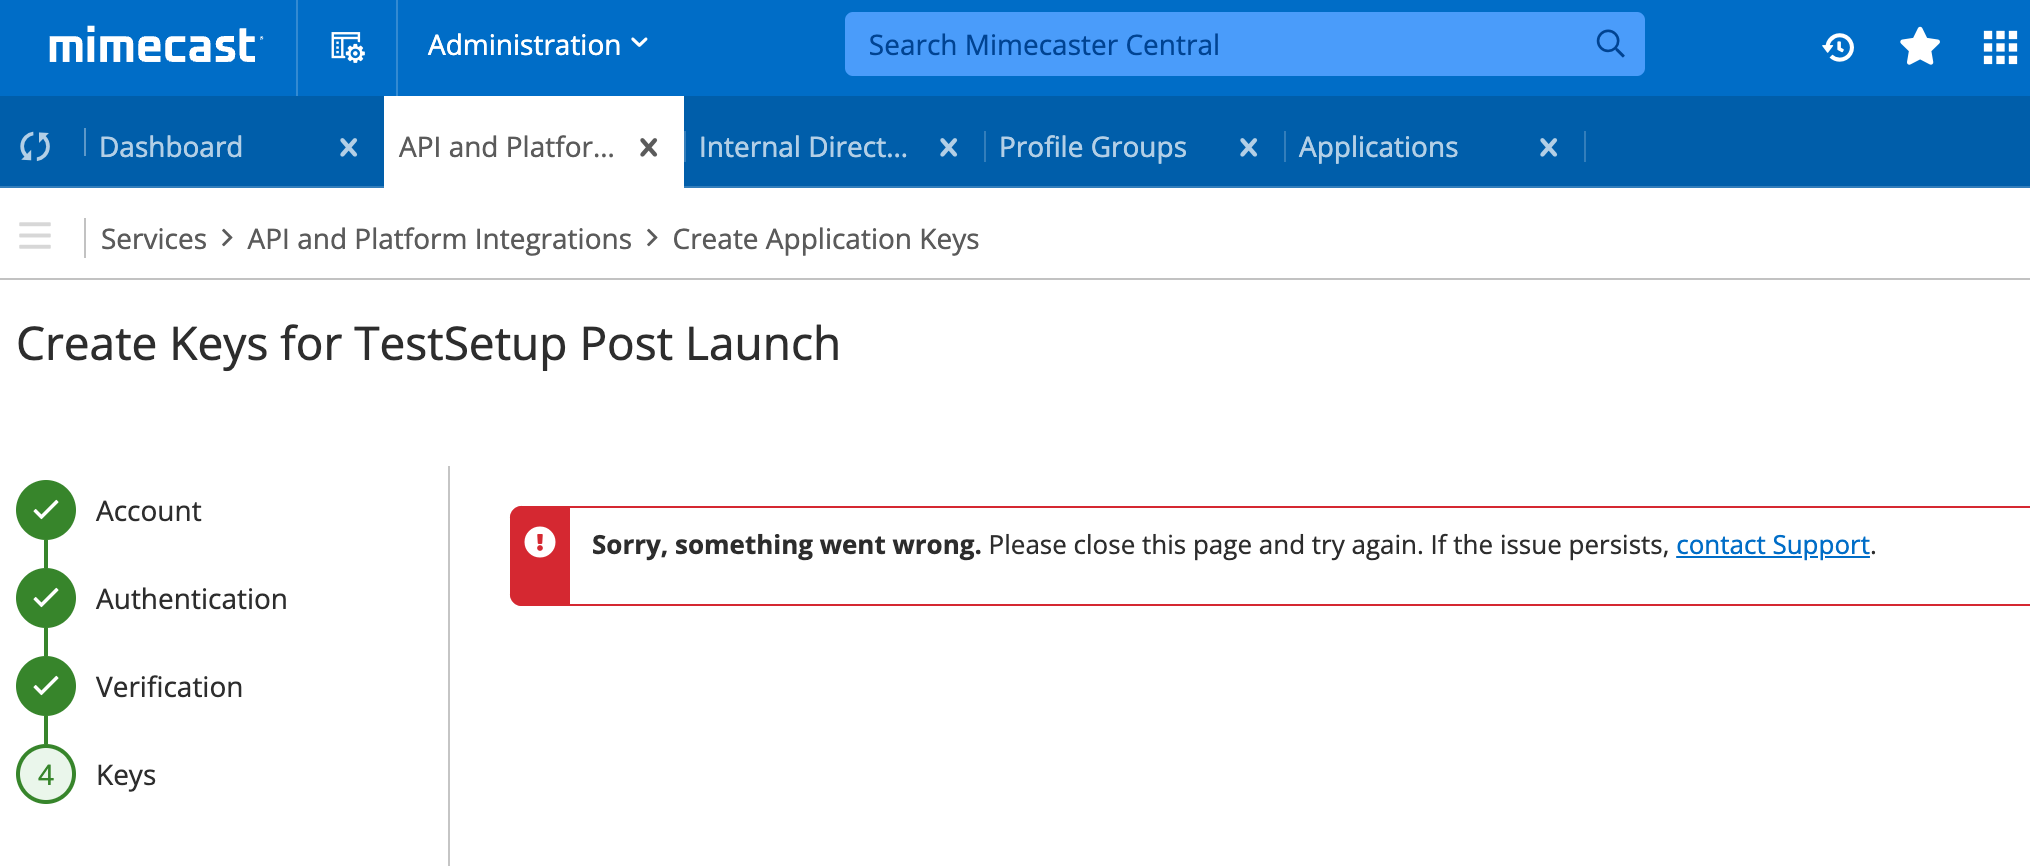The height and width of the screenshot is (866, 2030).
Task: Click the search magnifier icon
Action: pos(1609,44)
